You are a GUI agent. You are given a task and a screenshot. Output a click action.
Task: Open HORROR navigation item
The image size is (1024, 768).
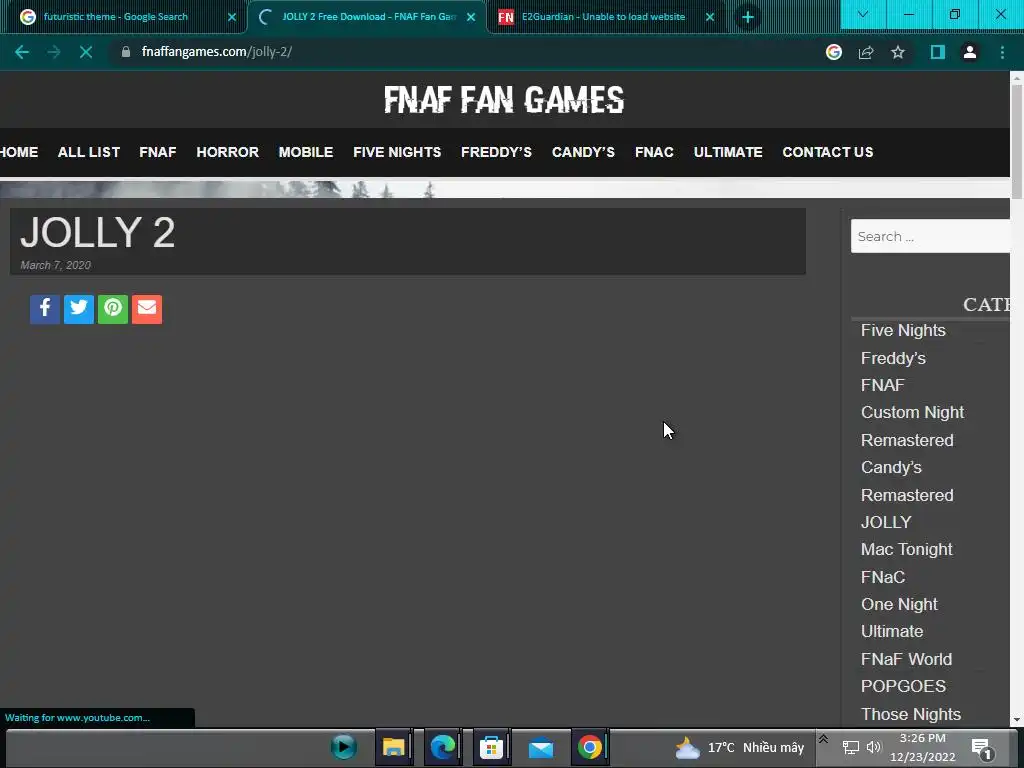[227, 152]
